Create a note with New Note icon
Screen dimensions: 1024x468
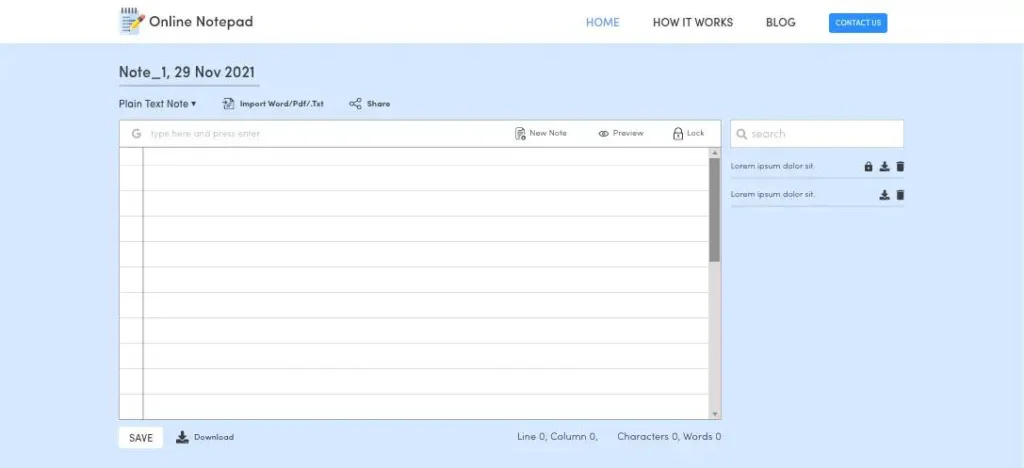click(520, 134)
